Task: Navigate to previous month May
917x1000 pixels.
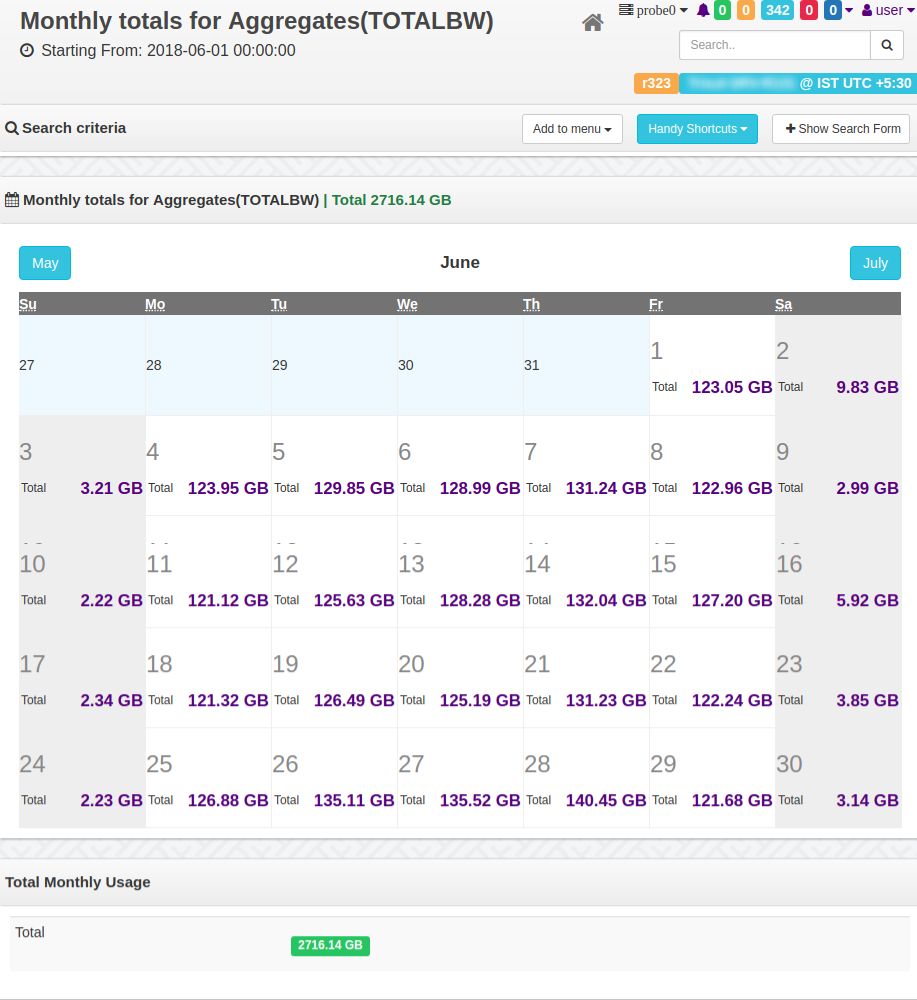Action: tap(45, 263)
